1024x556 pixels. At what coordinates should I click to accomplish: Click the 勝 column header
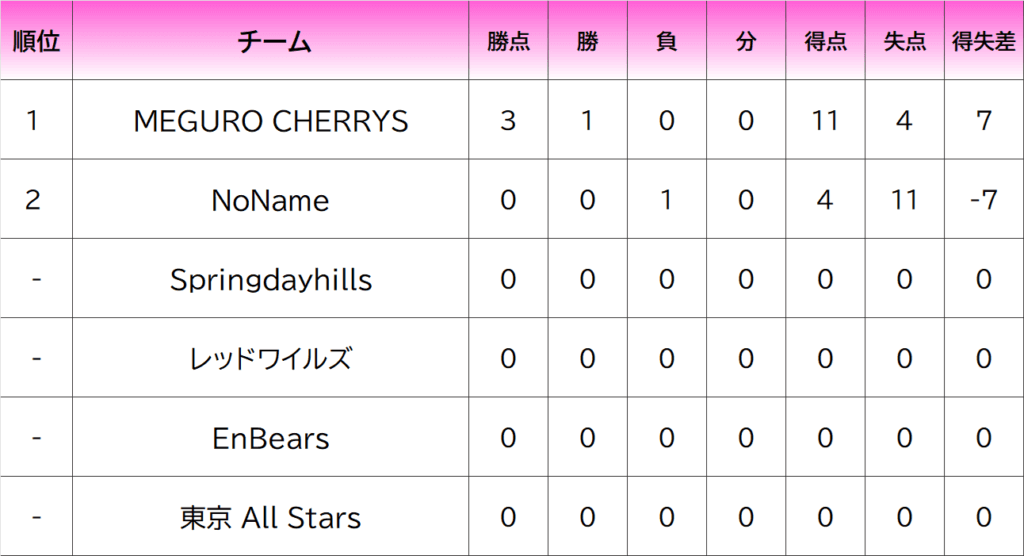[x=587, y=42]
